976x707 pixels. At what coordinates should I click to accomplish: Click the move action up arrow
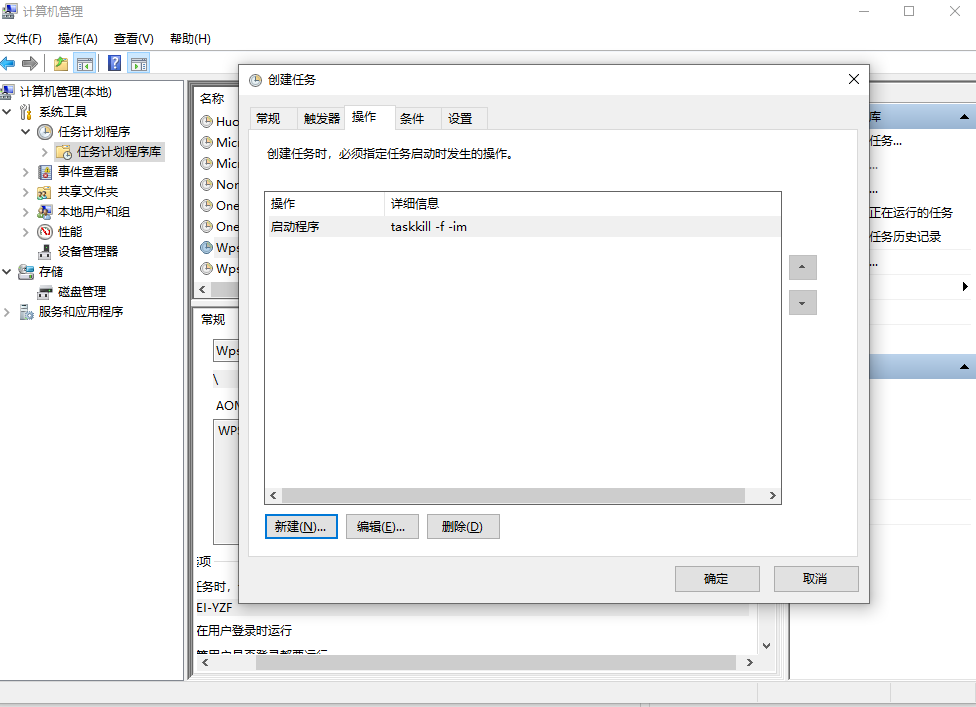[x=802, y=267]
